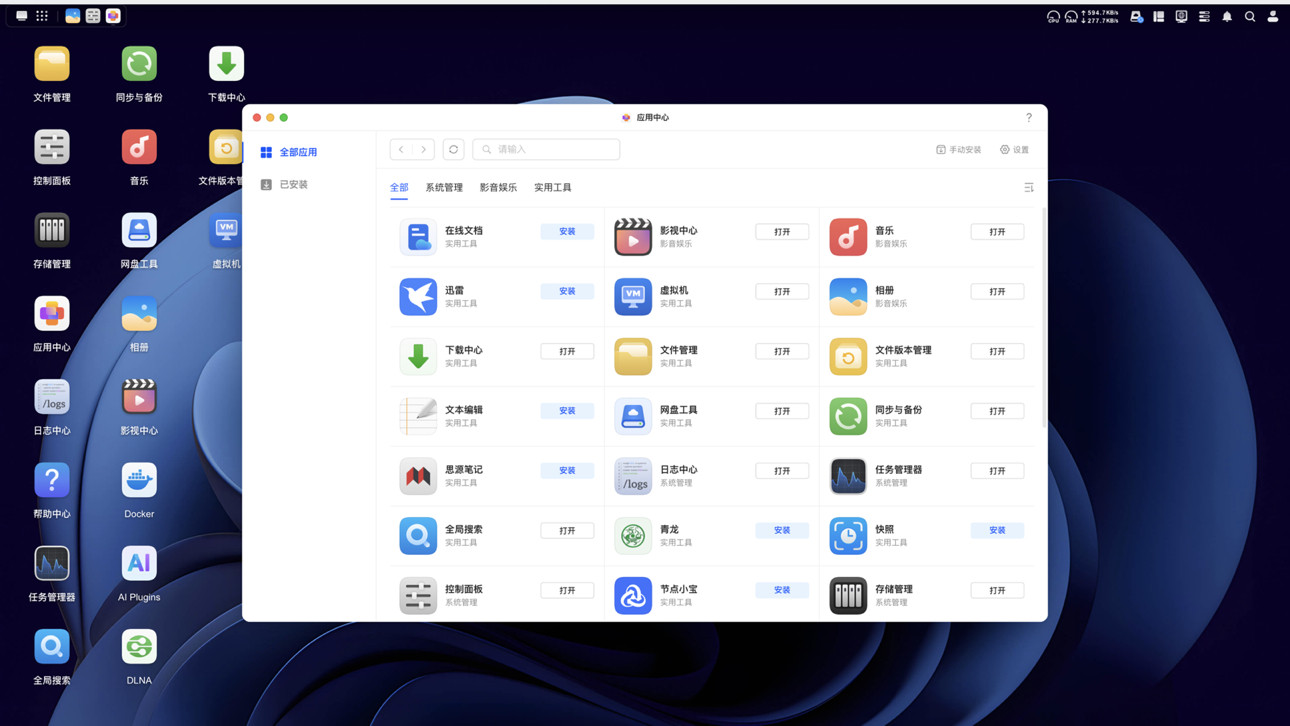
Task: Switch to the 影音娱乐 tab
Action: tap(498, 188)
